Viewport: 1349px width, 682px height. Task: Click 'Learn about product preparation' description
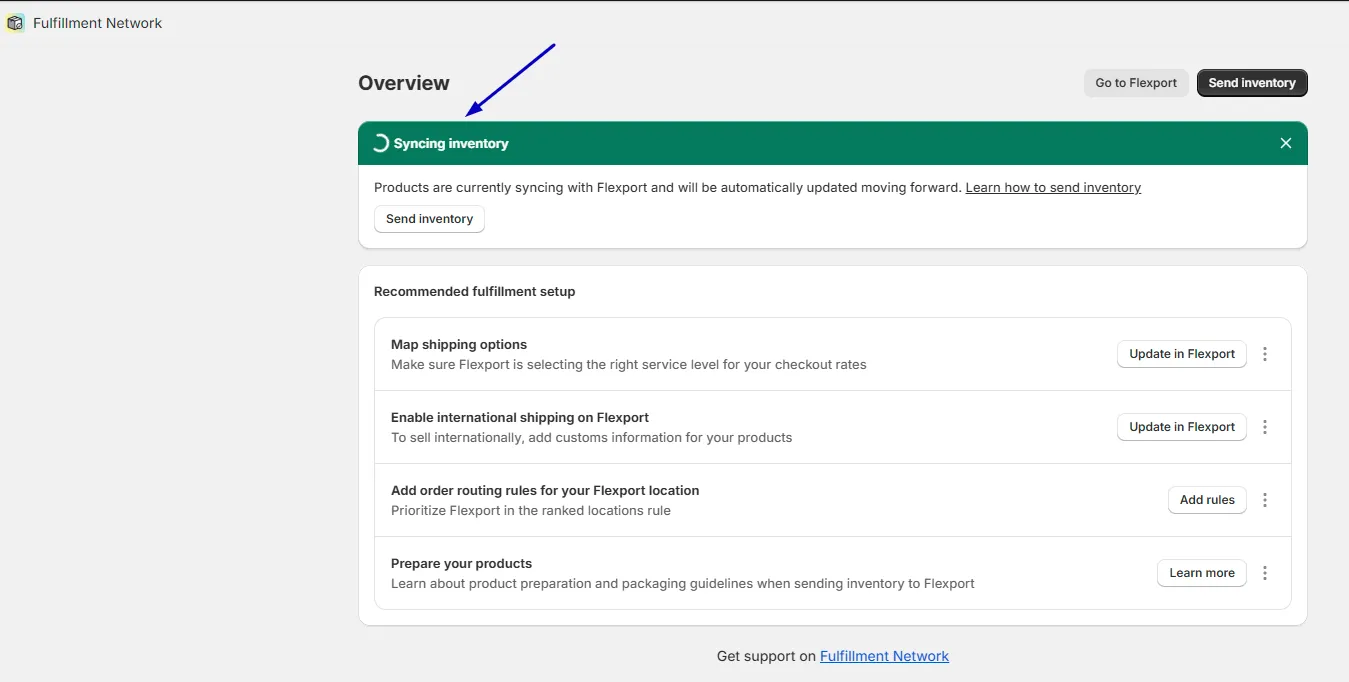pyautogui.click(x=683, y=583)
